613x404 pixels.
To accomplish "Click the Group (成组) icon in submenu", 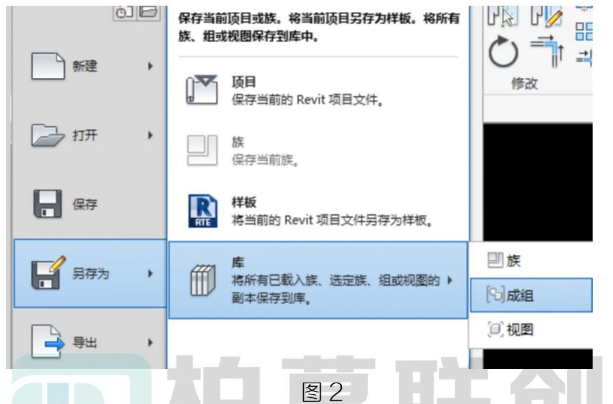I will pos(495,294).
